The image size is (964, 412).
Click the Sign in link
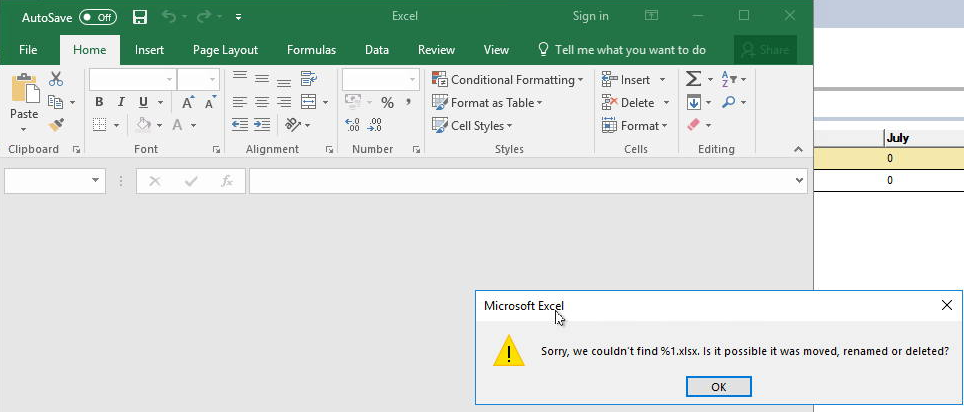click(x=590, y=16)
